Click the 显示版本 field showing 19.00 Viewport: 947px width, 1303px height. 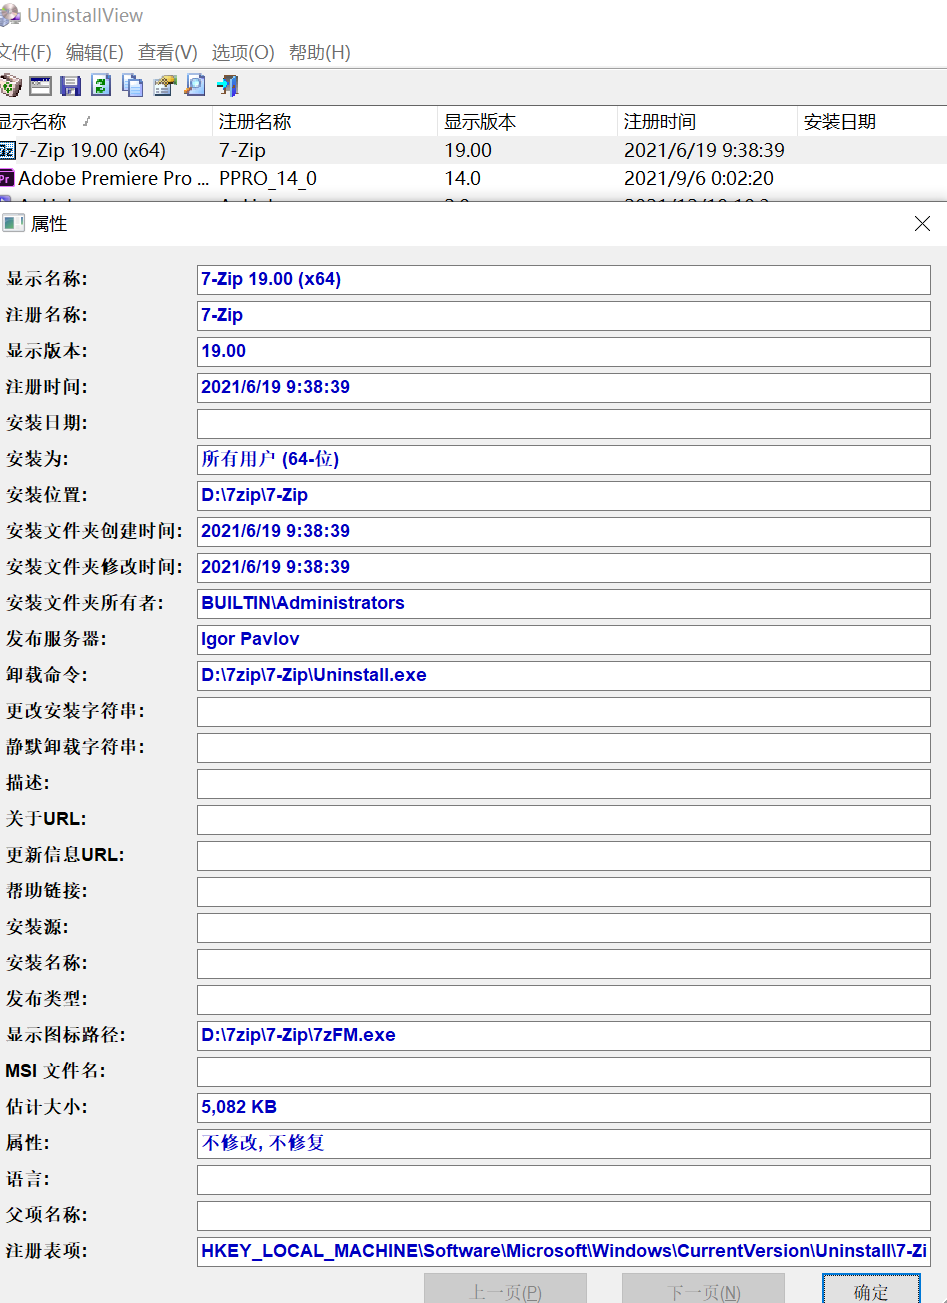(564, 351)
